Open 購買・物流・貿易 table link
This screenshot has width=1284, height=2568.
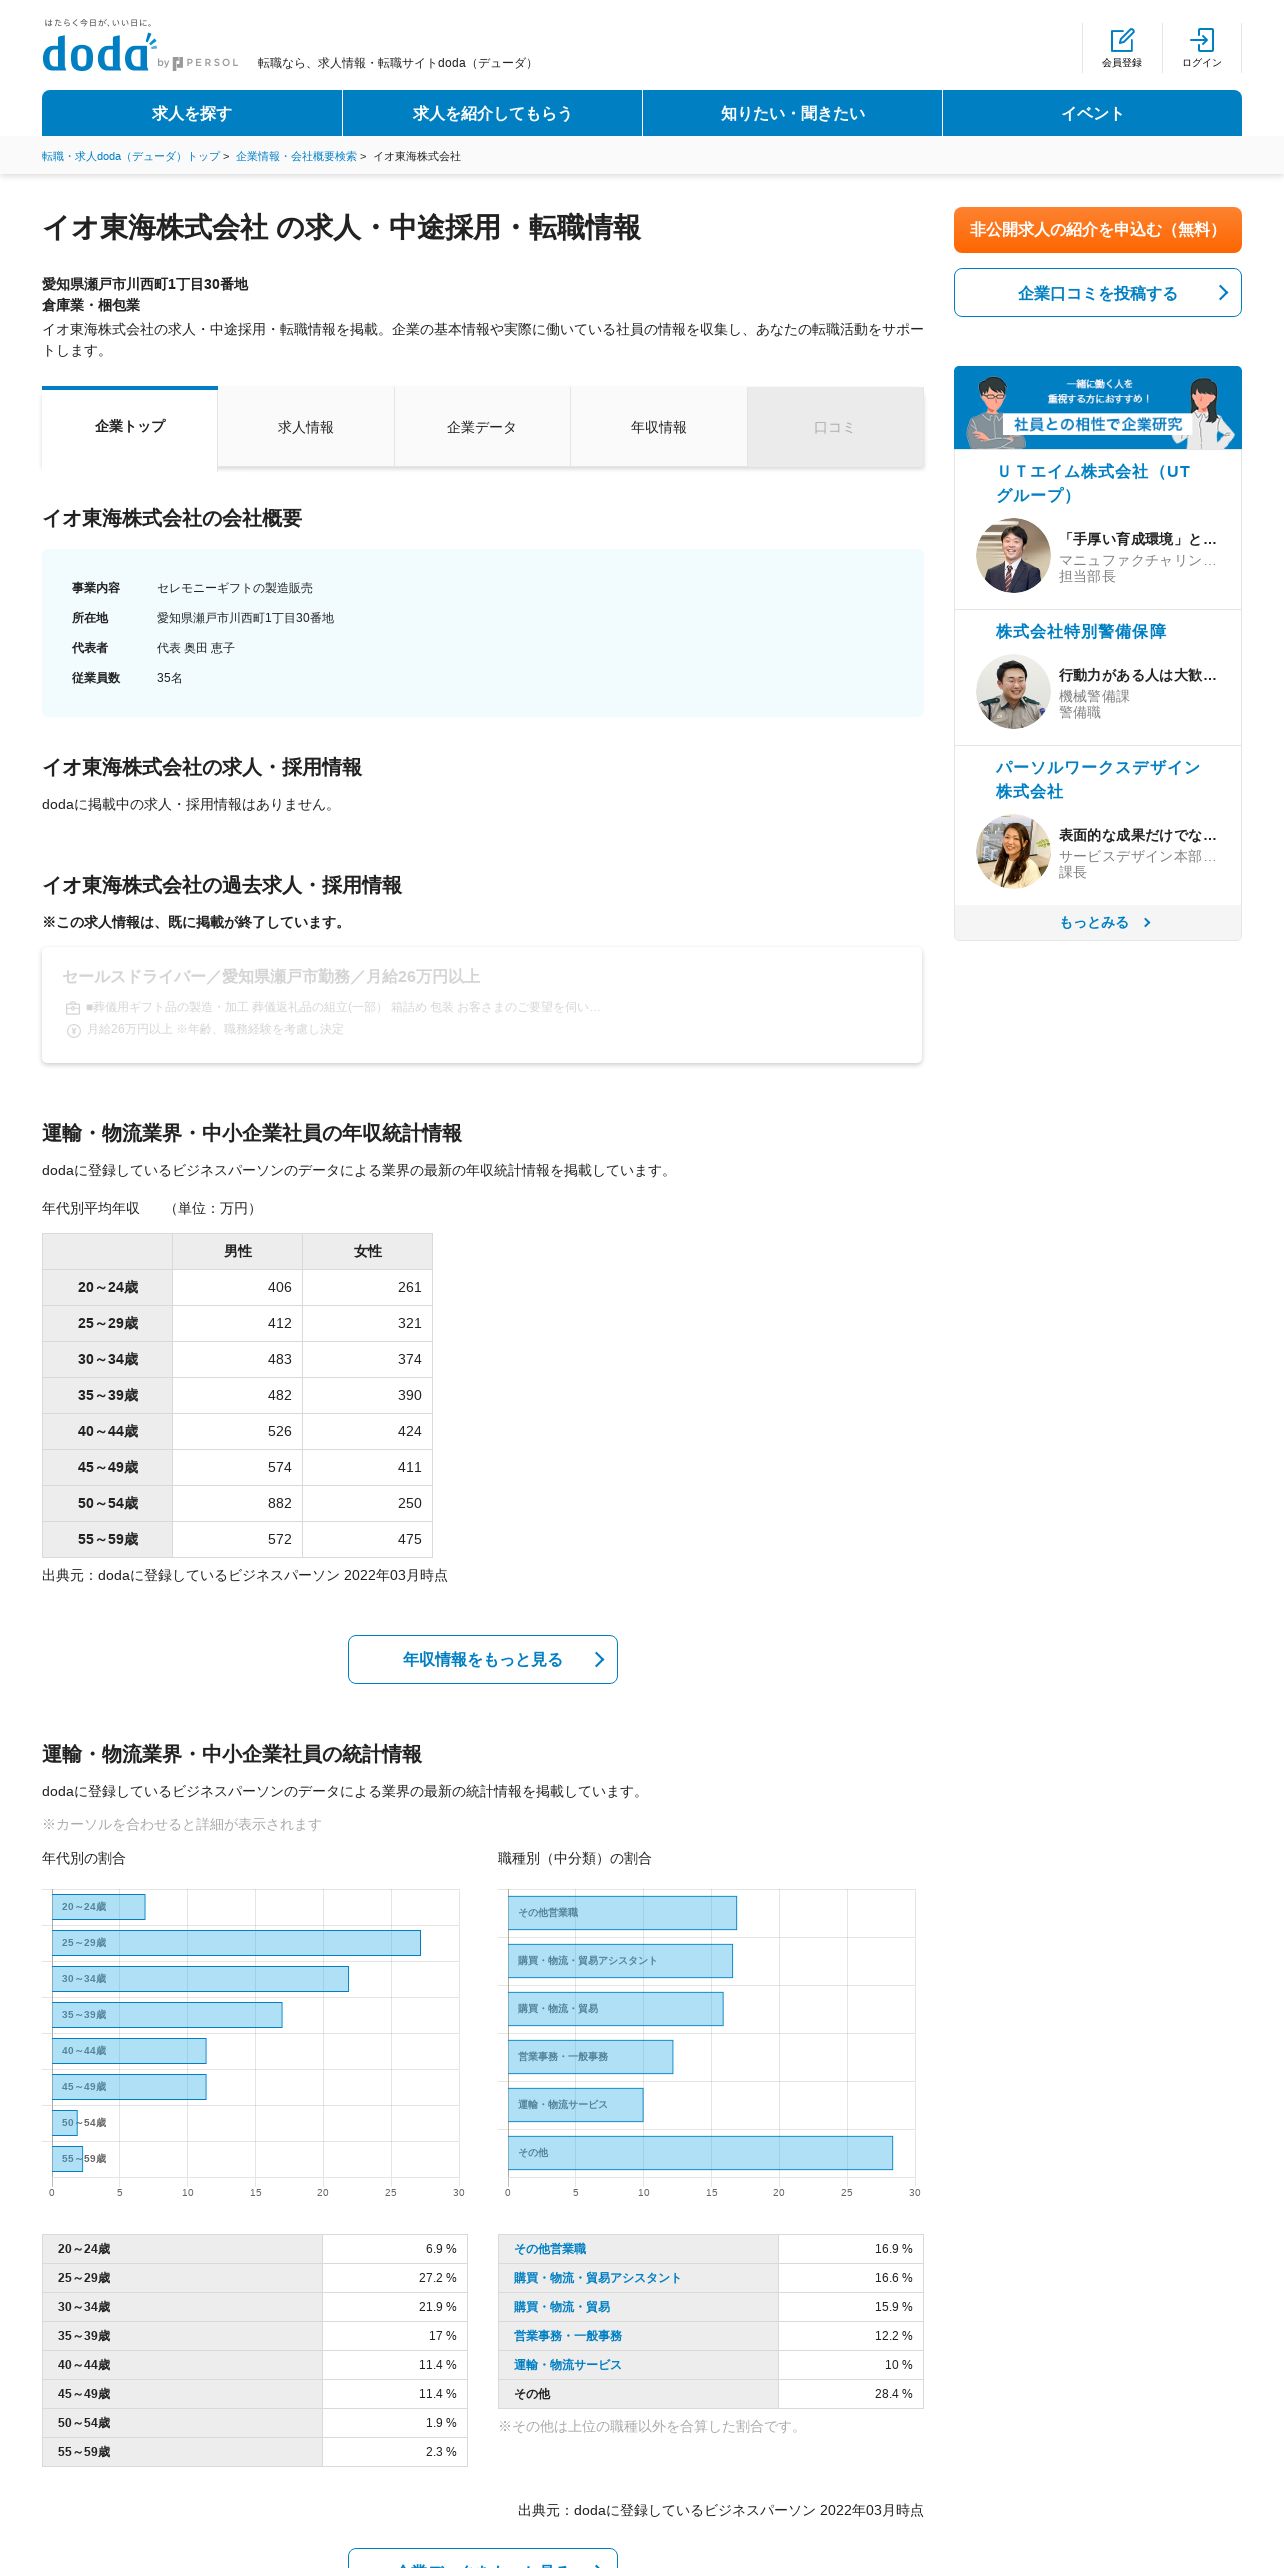click(562, 2307)
